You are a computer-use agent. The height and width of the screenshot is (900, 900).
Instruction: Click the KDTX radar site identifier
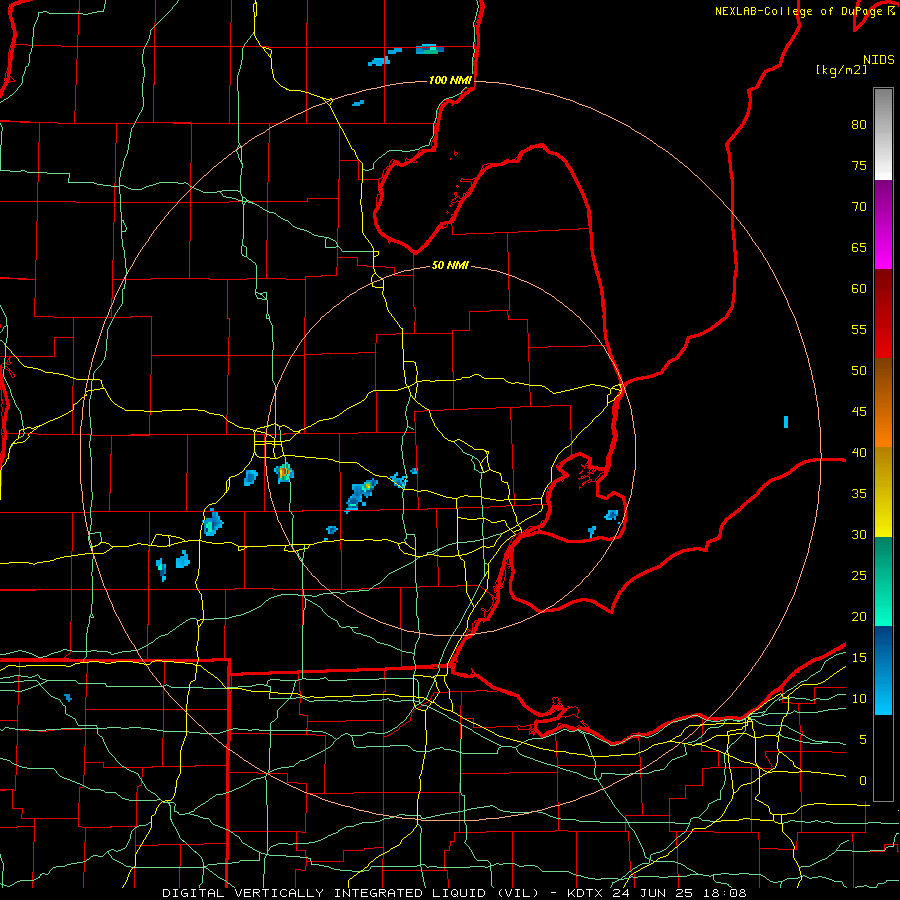point(587,893)
